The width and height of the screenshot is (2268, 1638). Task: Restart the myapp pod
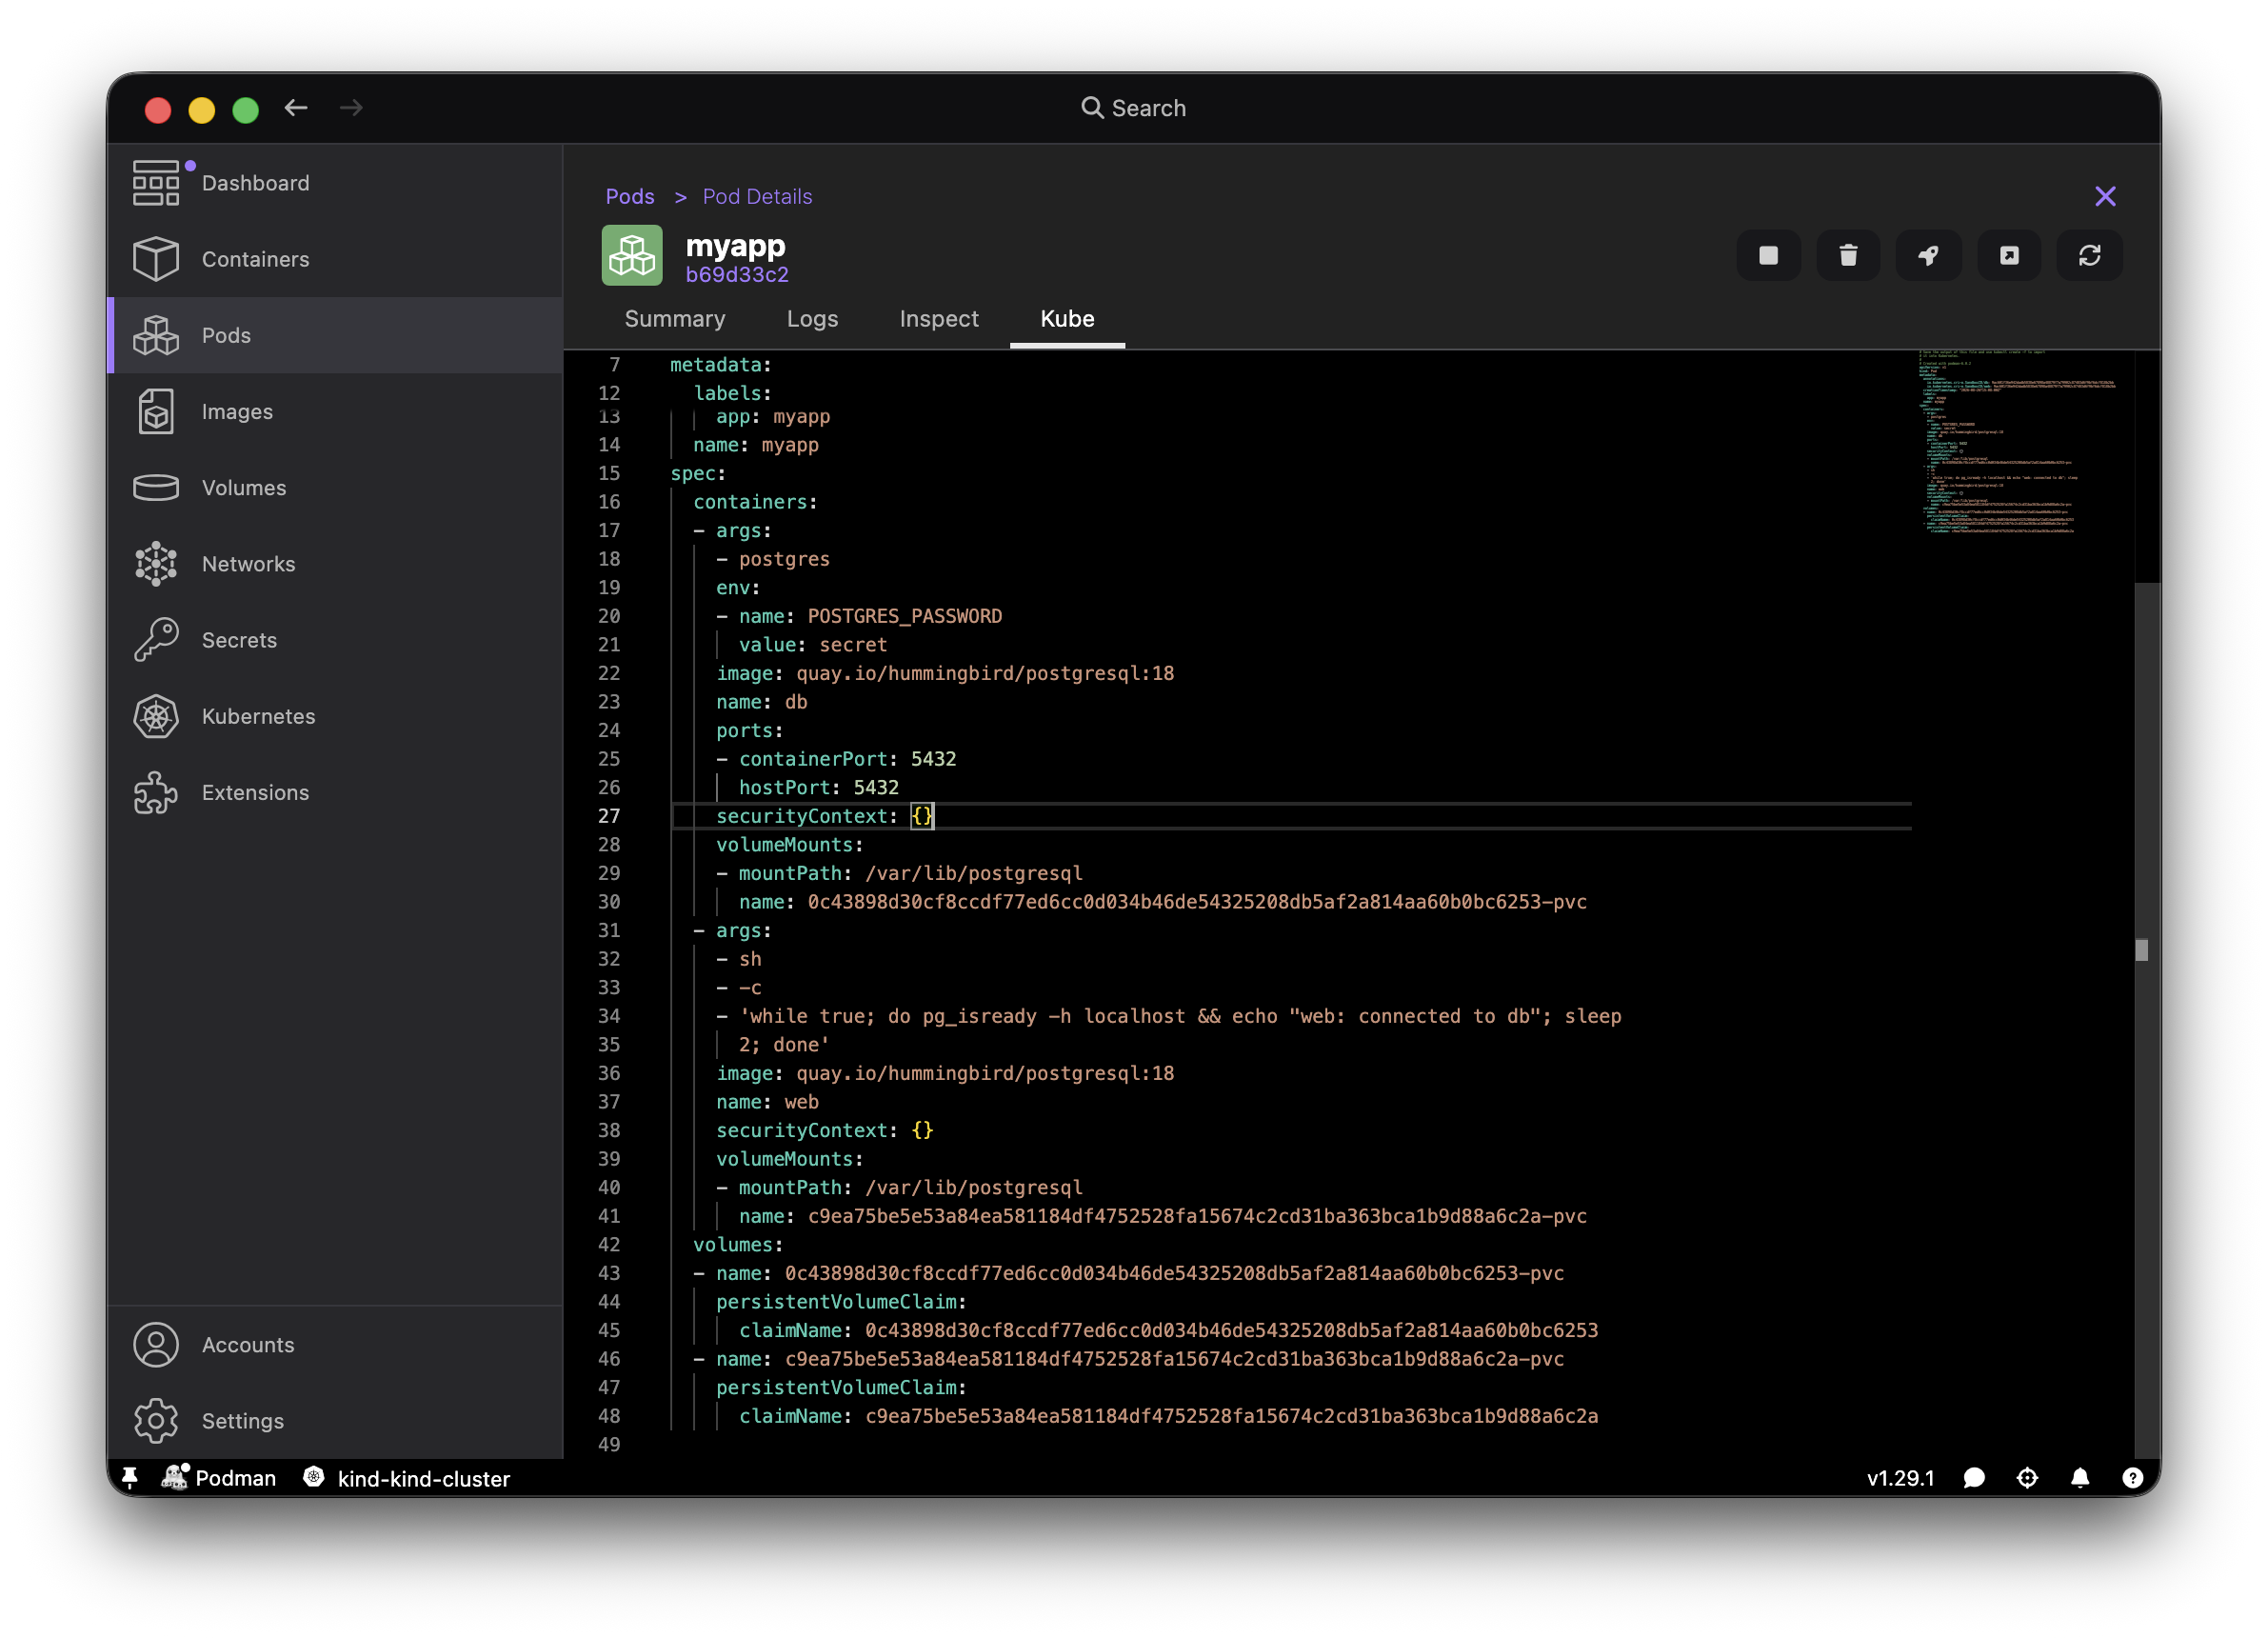click(x=2089, y=256)
